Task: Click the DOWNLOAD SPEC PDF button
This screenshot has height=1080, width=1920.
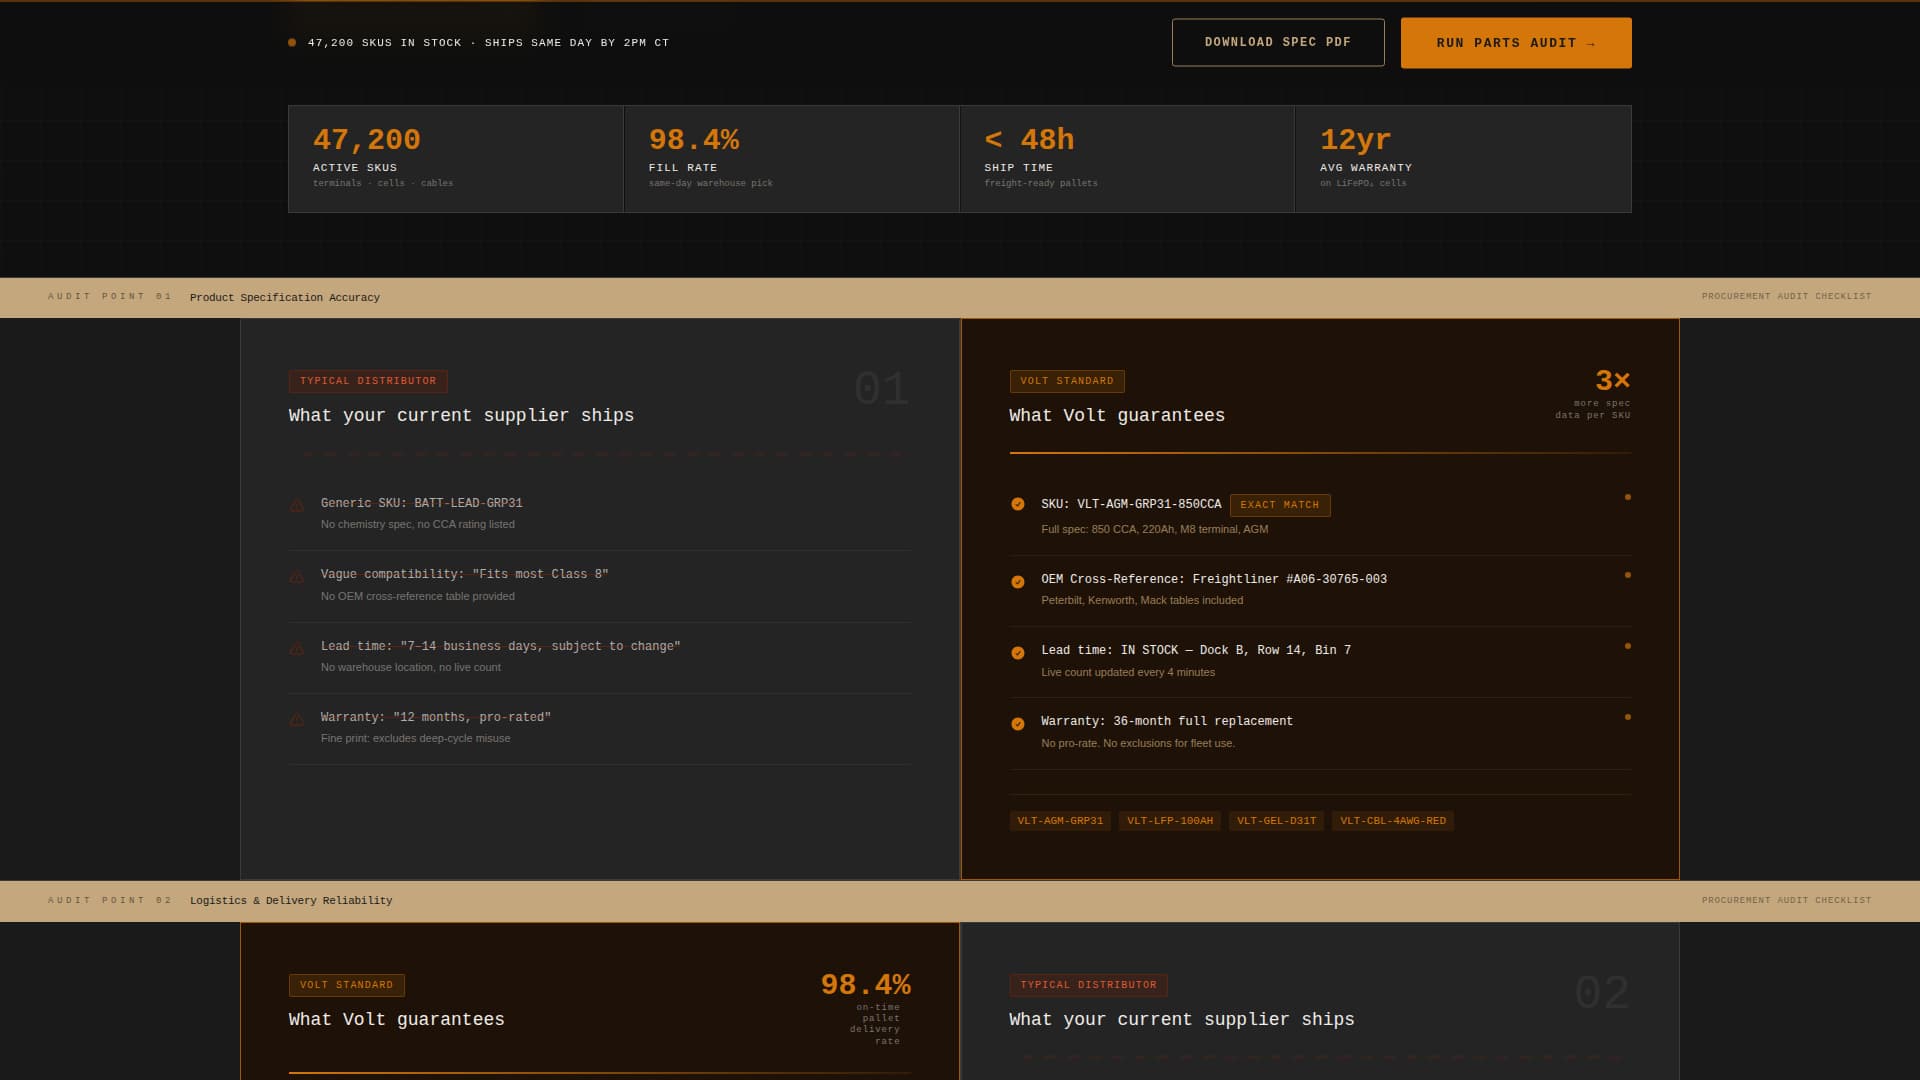Action: point(1277,42)
